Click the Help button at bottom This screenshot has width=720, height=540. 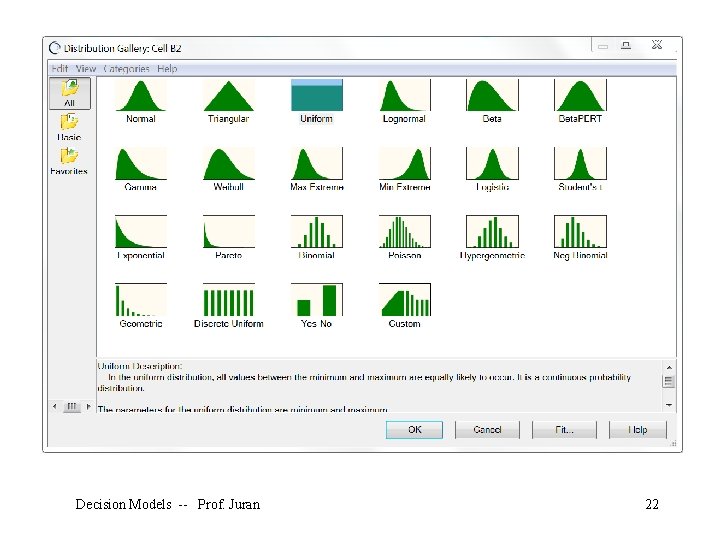tap(638, 430)
